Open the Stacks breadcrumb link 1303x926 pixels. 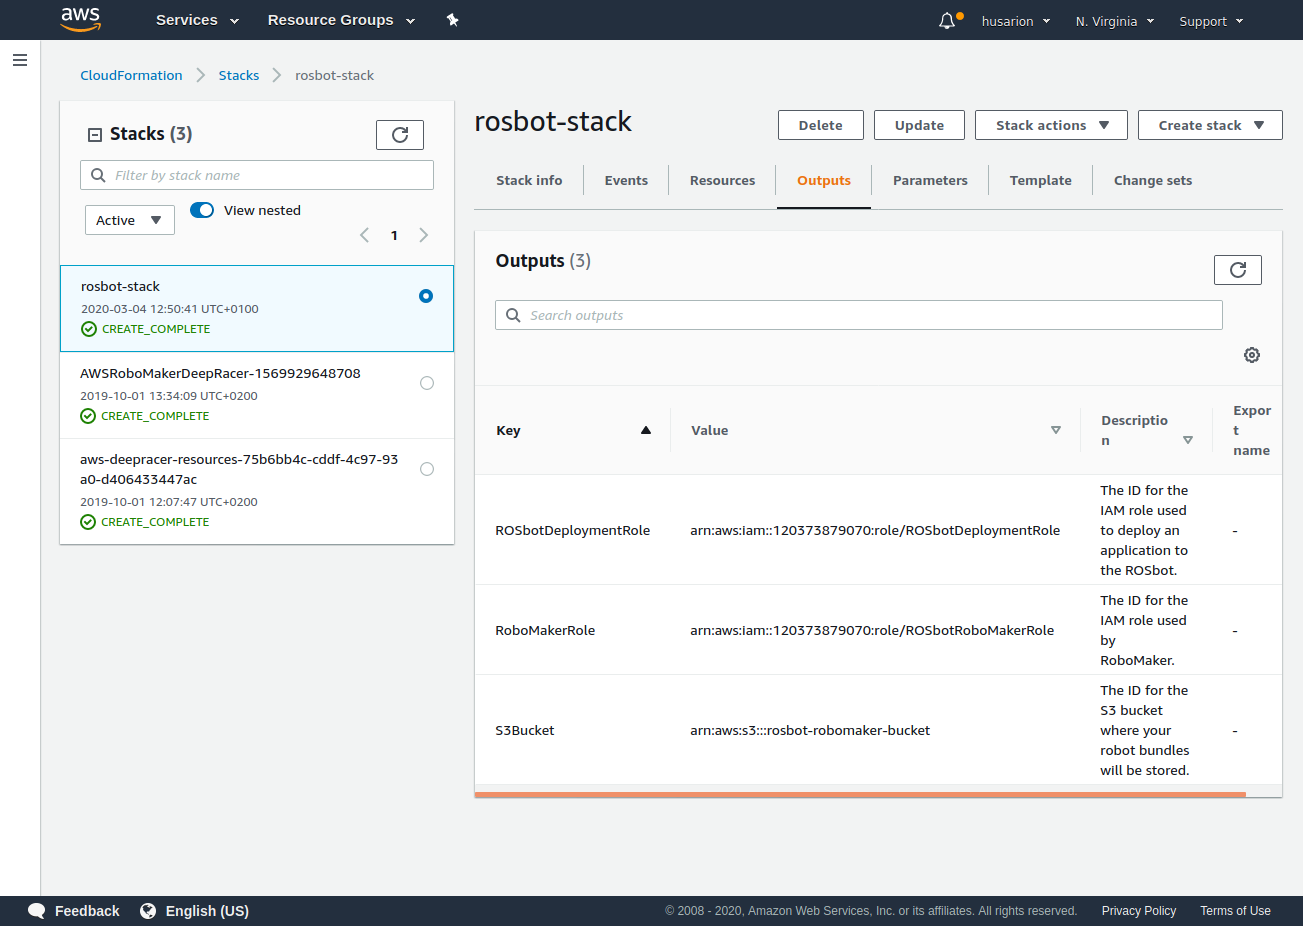click(x=239, y=75)
